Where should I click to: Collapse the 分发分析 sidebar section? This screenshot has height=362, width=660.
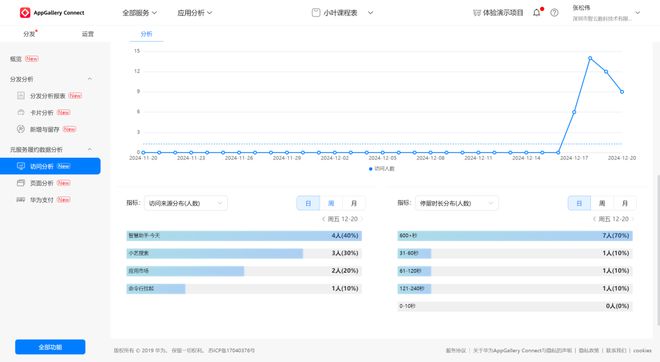90,79
